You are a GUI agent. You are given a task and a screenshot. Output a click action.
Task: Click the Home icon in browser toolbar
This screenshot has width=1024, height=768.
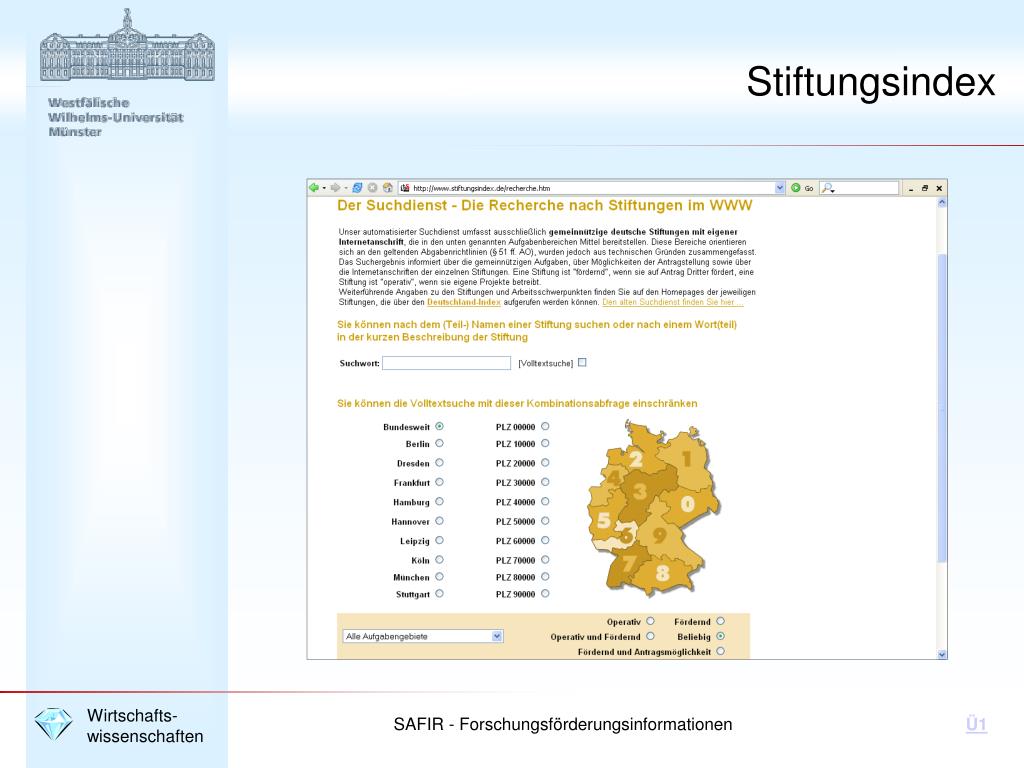pos(388,188)
